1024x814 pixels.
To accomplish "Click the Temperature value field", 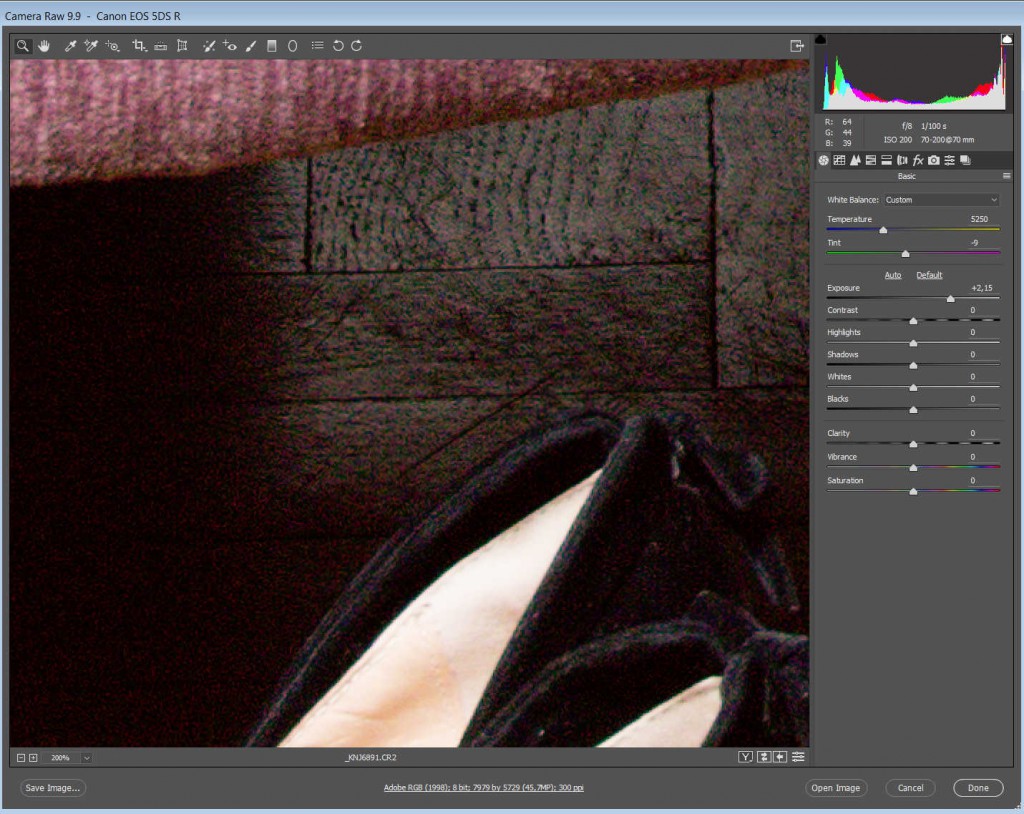I will (x=979, y=219).
